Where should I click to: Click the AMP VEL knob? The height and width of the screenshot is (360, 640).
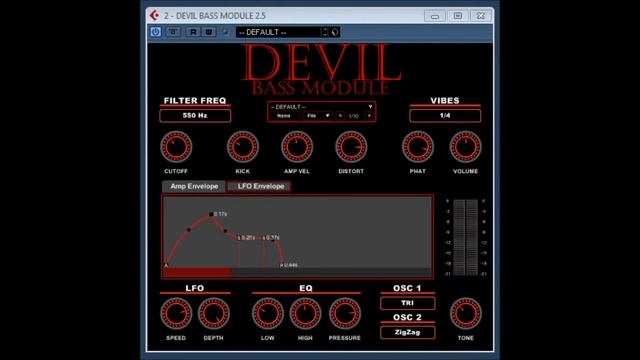[x=297, y=147]
